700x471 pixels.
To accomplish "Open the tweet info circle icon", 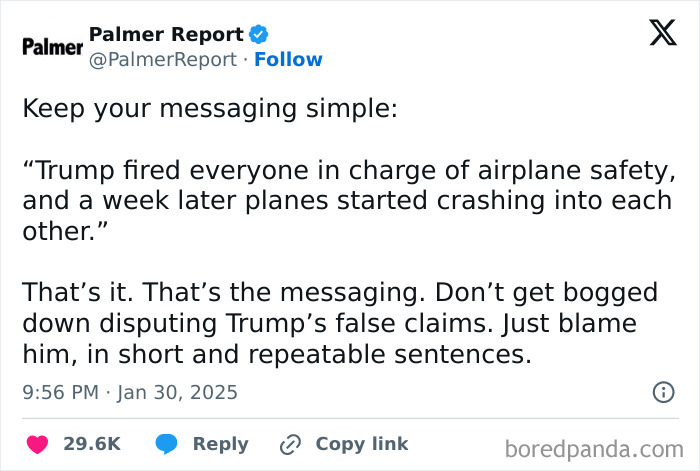I will tap(662, 392).
